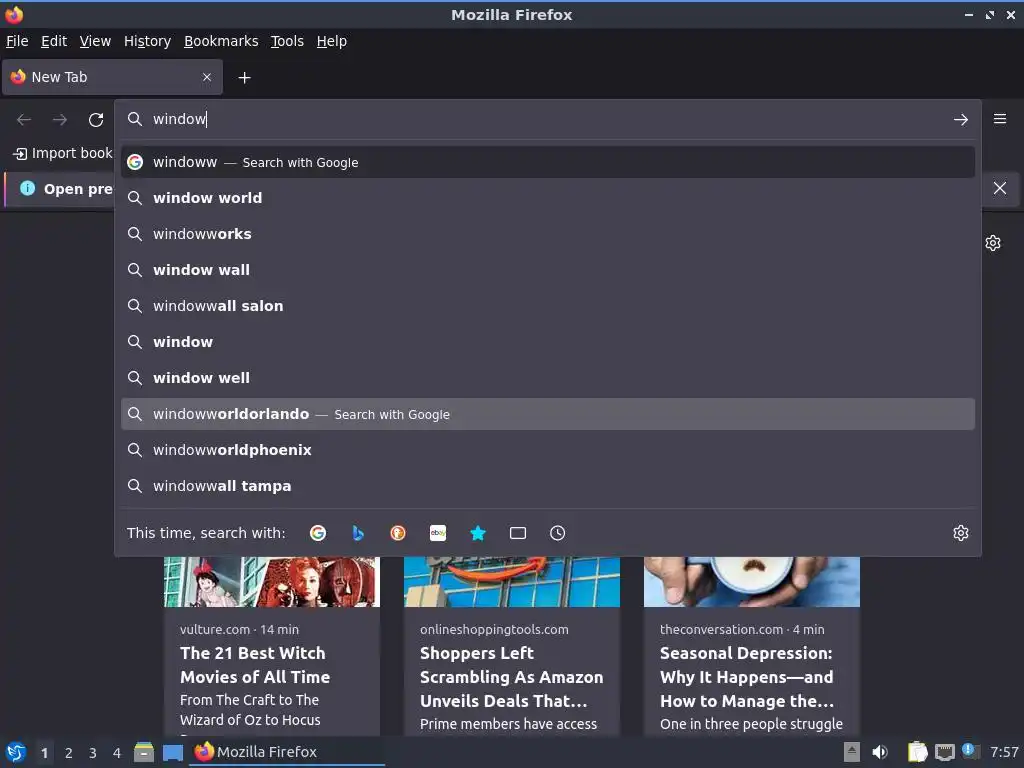The width and height of the screenshot is (1024, 768).
Task: Open the History menu
Action: [148, 41]
